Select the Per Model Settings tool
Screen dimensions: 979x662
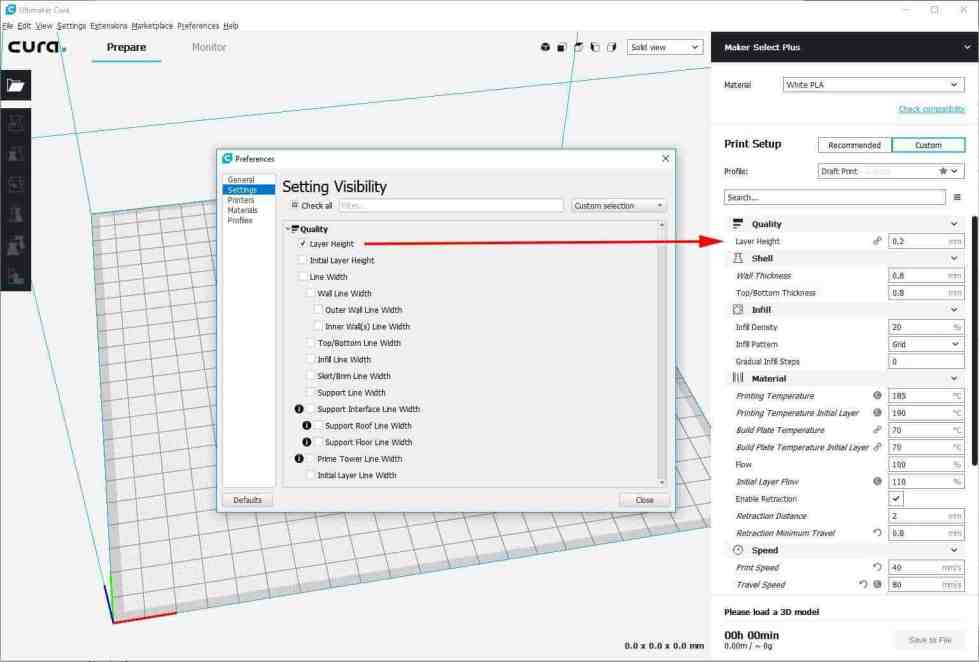16,245
